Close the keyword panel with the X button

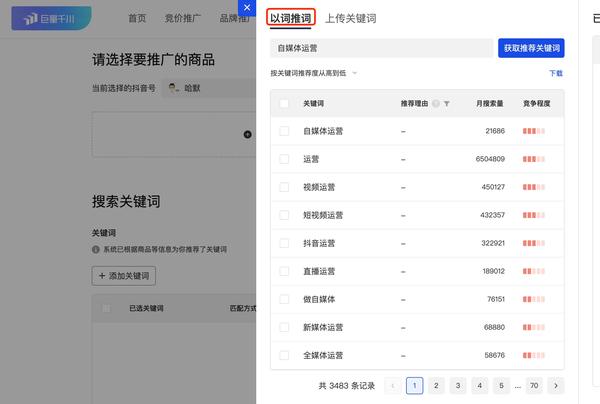coord(247,8)
